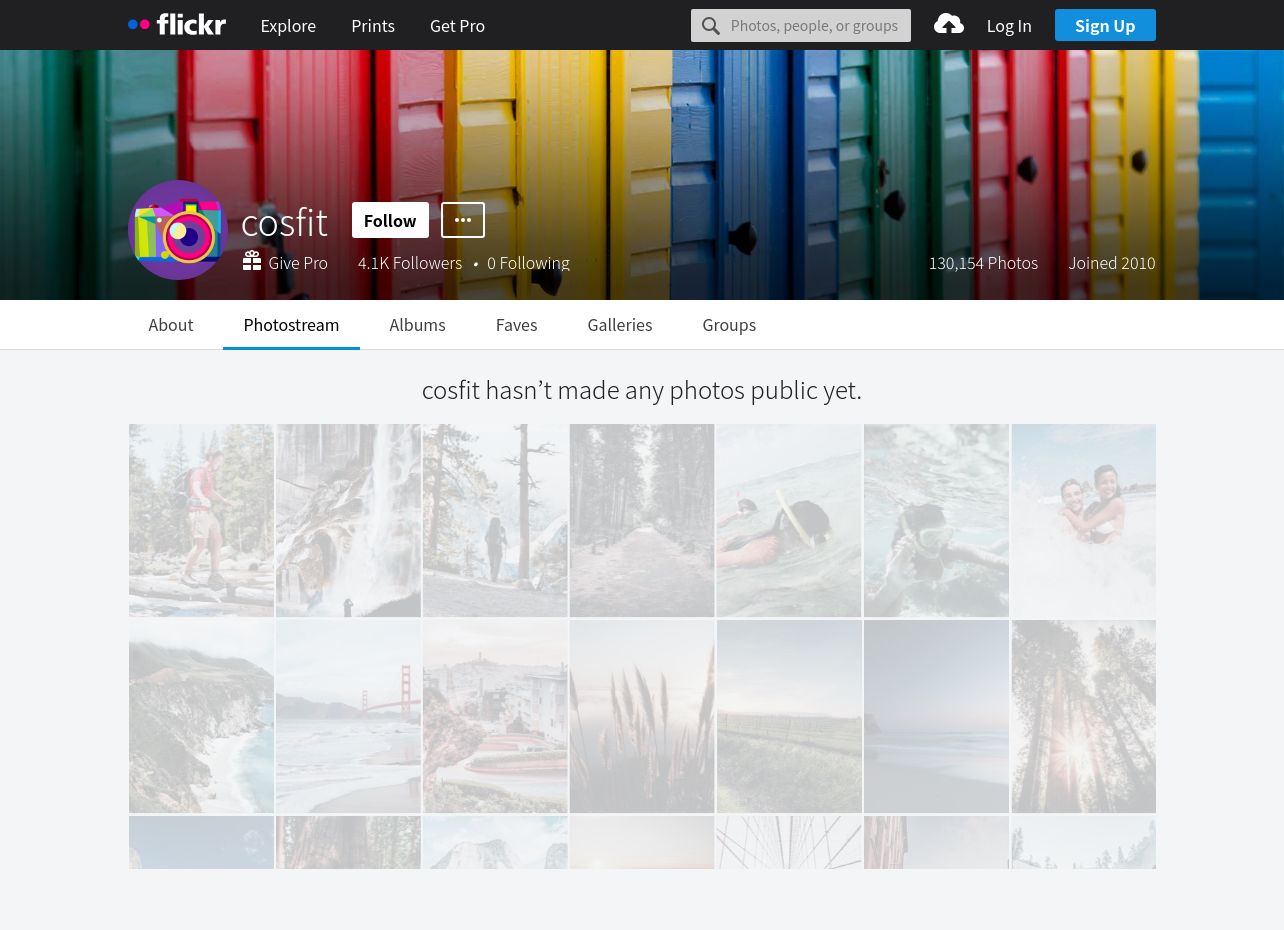
Task: Click the 130,154 Photos count
Action: (983, 263)
